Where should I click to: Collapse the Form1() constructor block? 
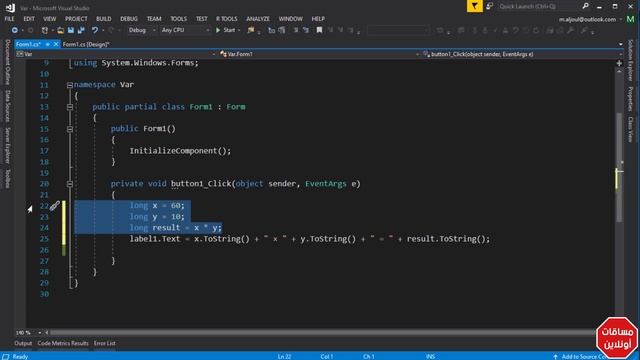70,129
